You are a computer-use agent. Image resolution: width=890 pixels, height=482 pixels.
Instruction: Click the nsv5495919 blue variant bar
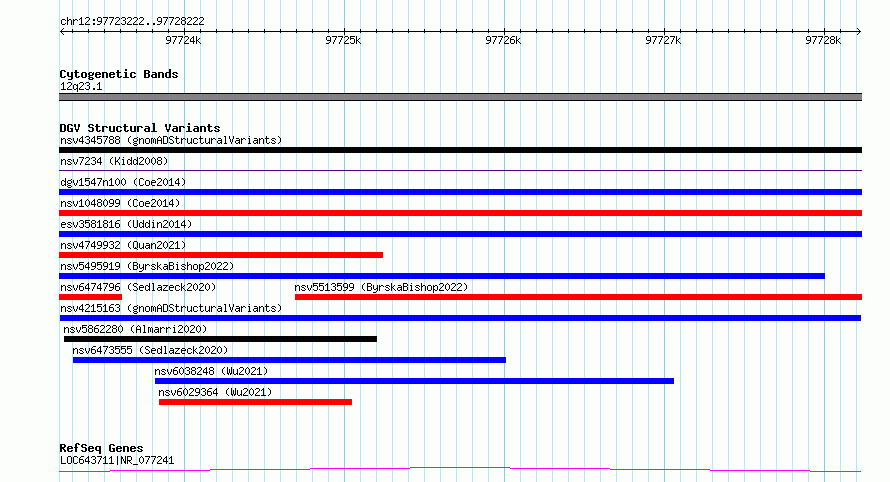(442, 276)
